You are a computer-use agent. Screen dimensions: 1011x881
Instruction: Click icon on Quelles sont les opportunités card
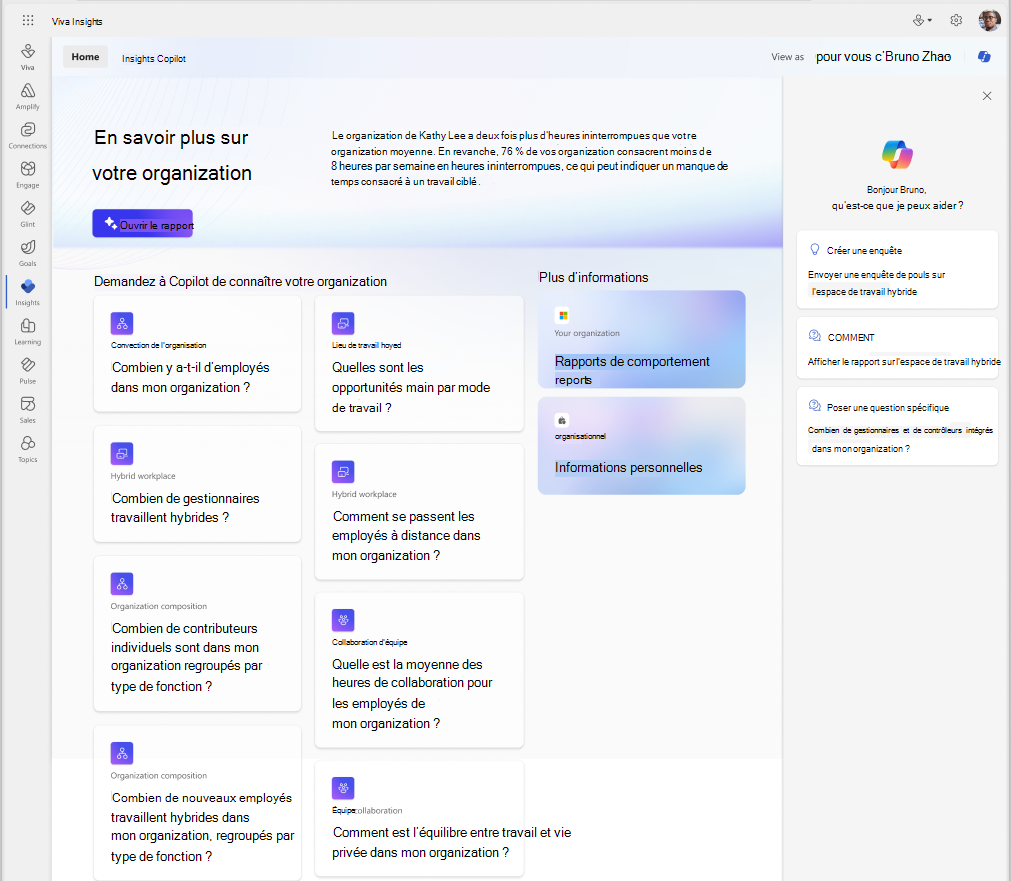(x=343, y=323)
